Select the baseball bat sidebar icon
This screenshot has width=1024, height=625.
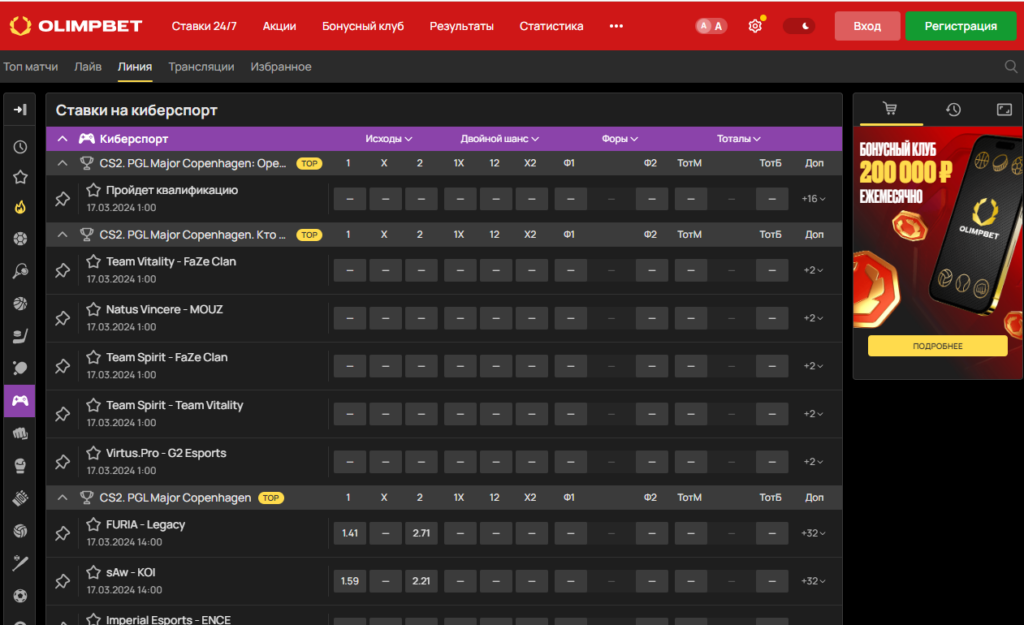(x=20, y=563)
